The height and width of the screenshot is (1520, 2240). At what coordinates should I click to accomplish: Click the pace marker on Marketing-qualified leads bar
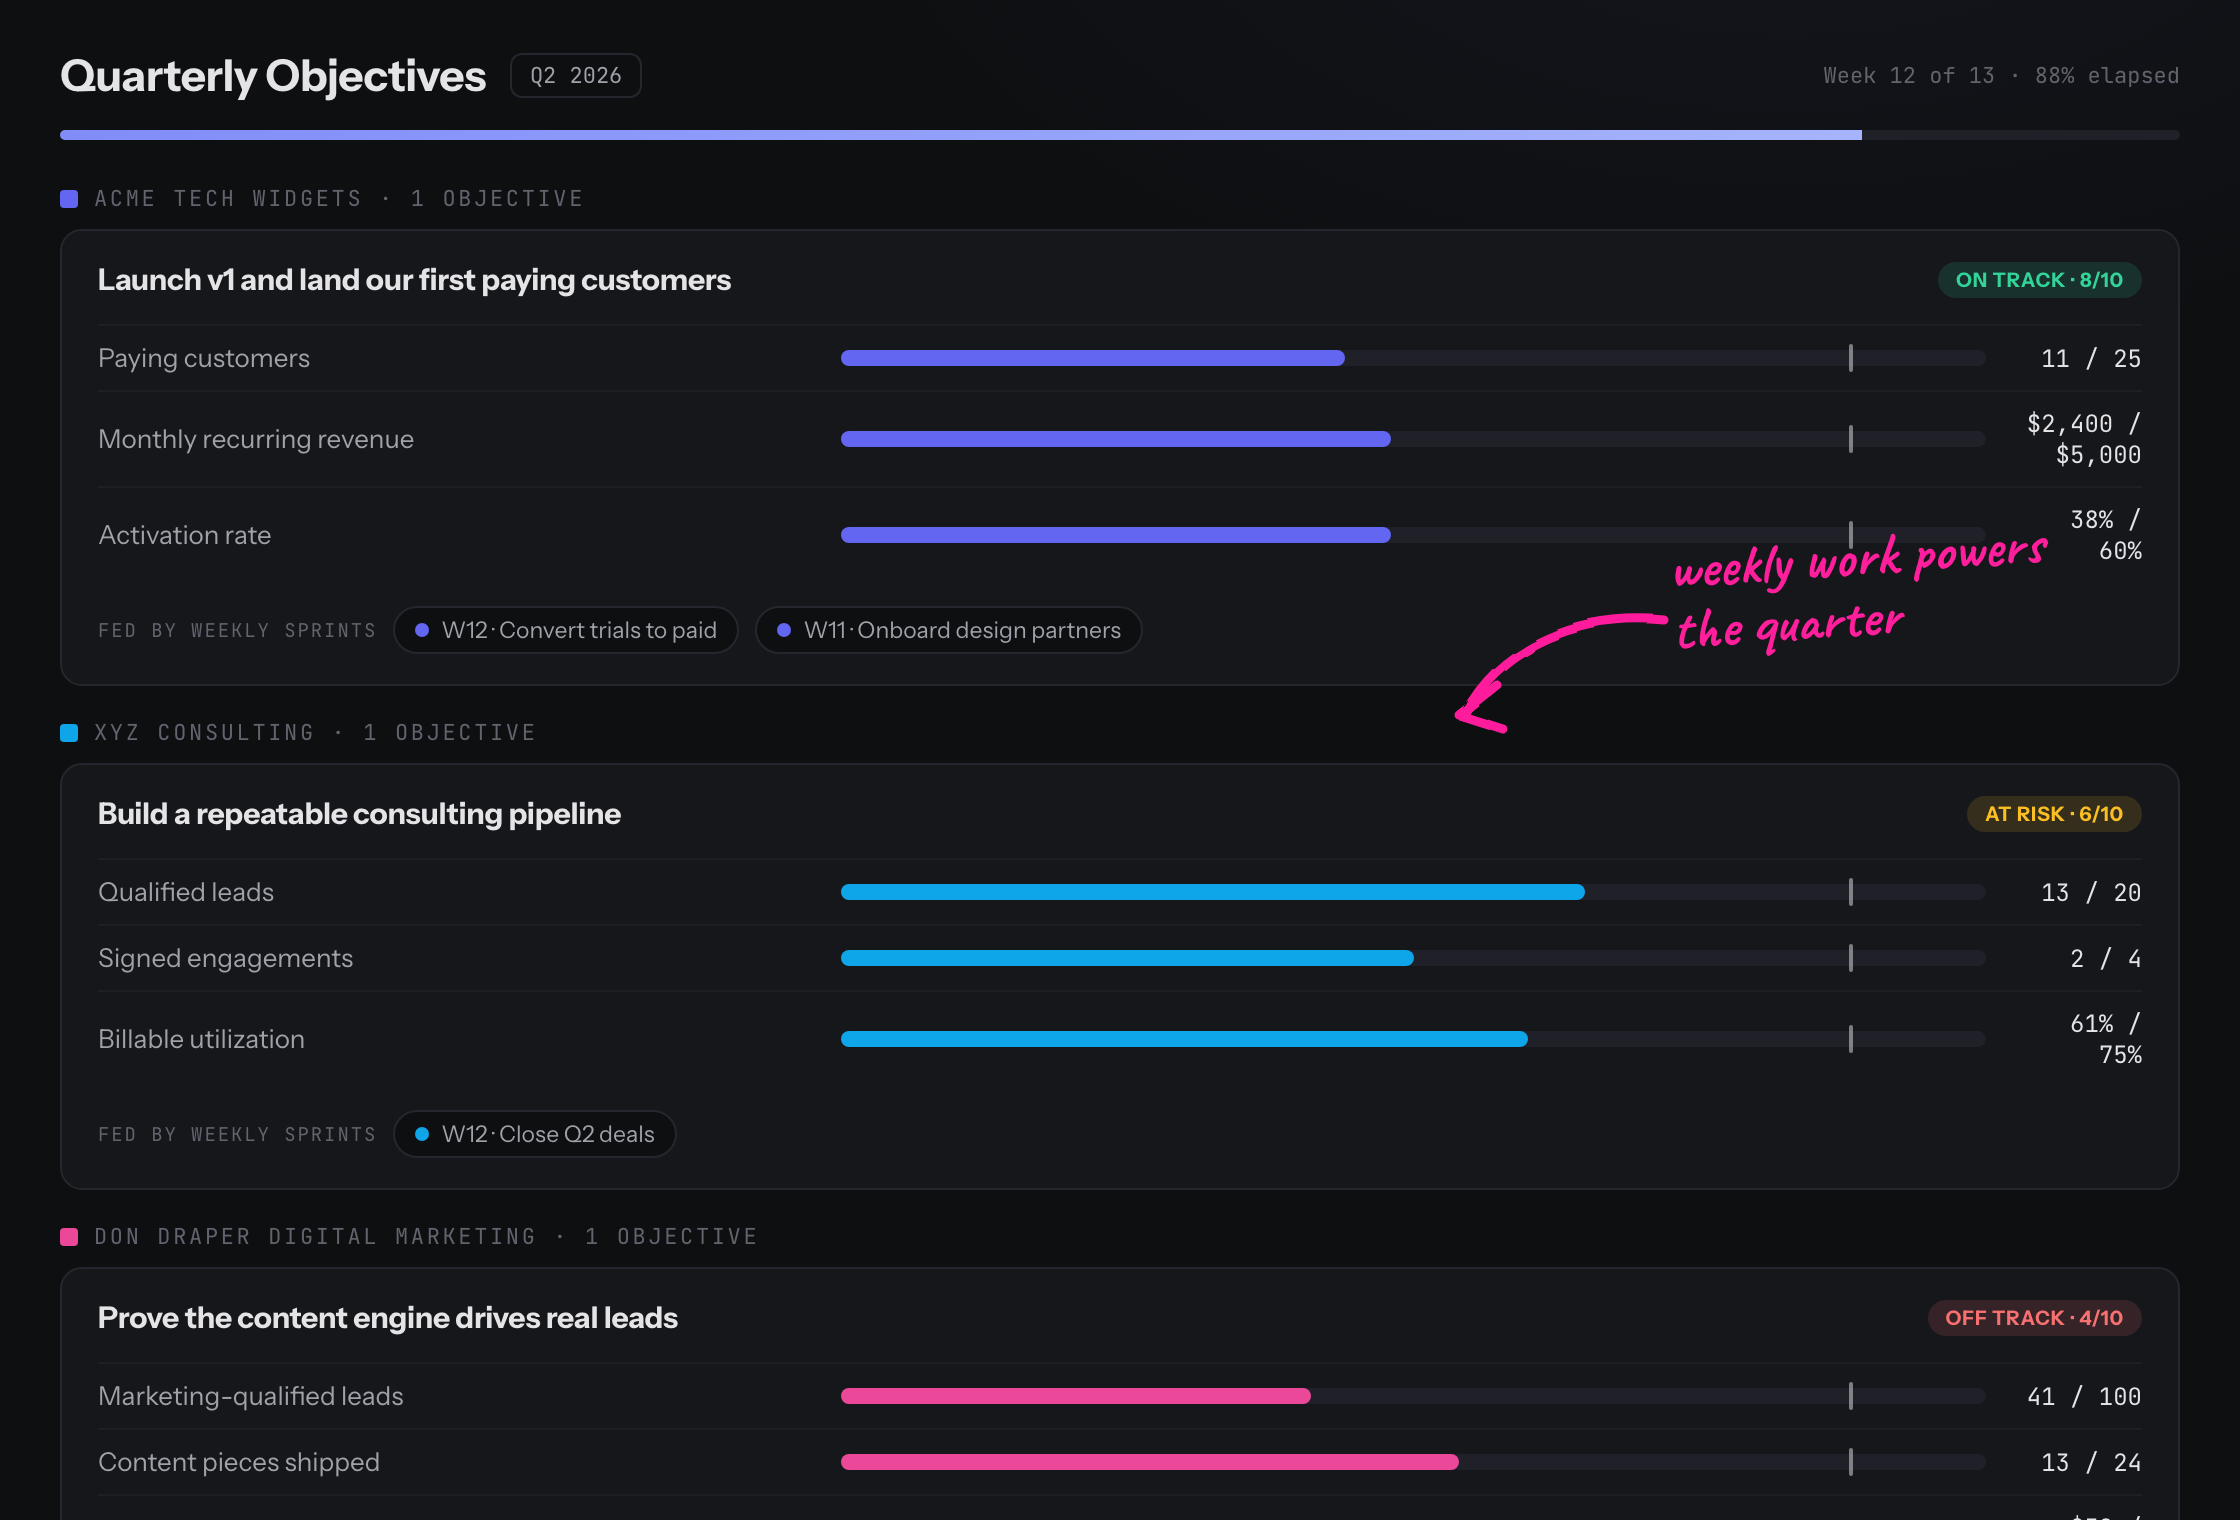click(x=1851, y=1396)
